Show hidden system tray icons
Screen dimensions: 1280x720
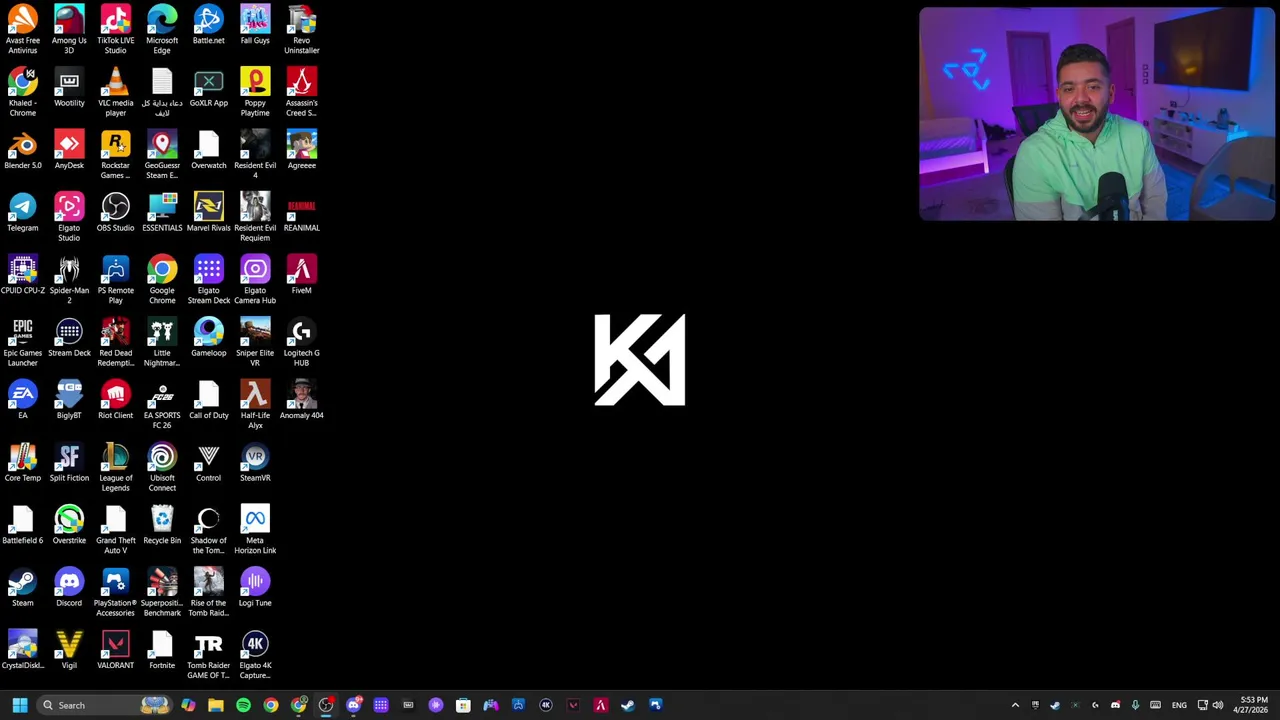[x=1015, y=705]
